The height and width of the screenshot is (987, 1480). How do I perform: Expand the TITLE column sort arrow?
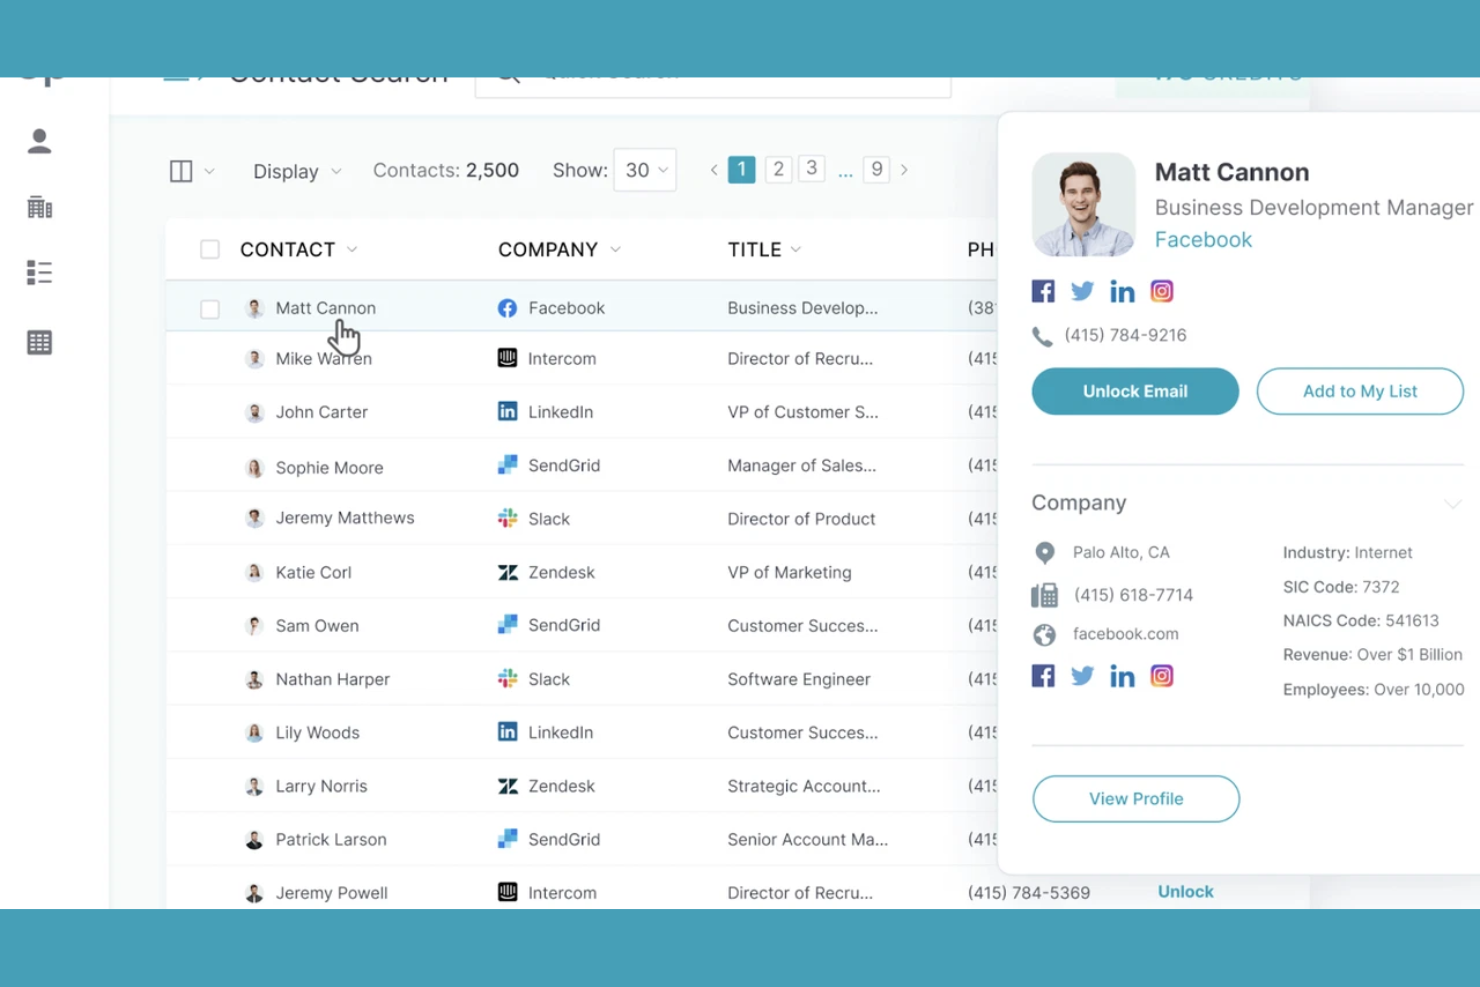(796, 250)
